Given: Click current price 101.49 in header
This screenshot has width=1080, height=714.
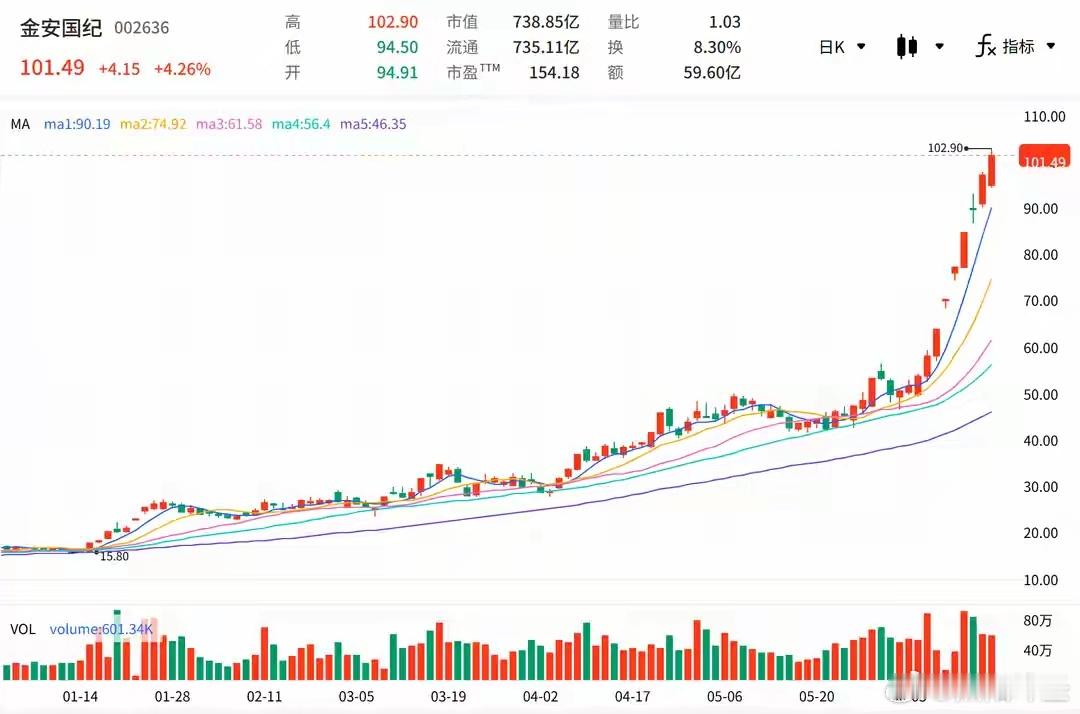Looking at the screenshot, I should [x=52, y=67].
